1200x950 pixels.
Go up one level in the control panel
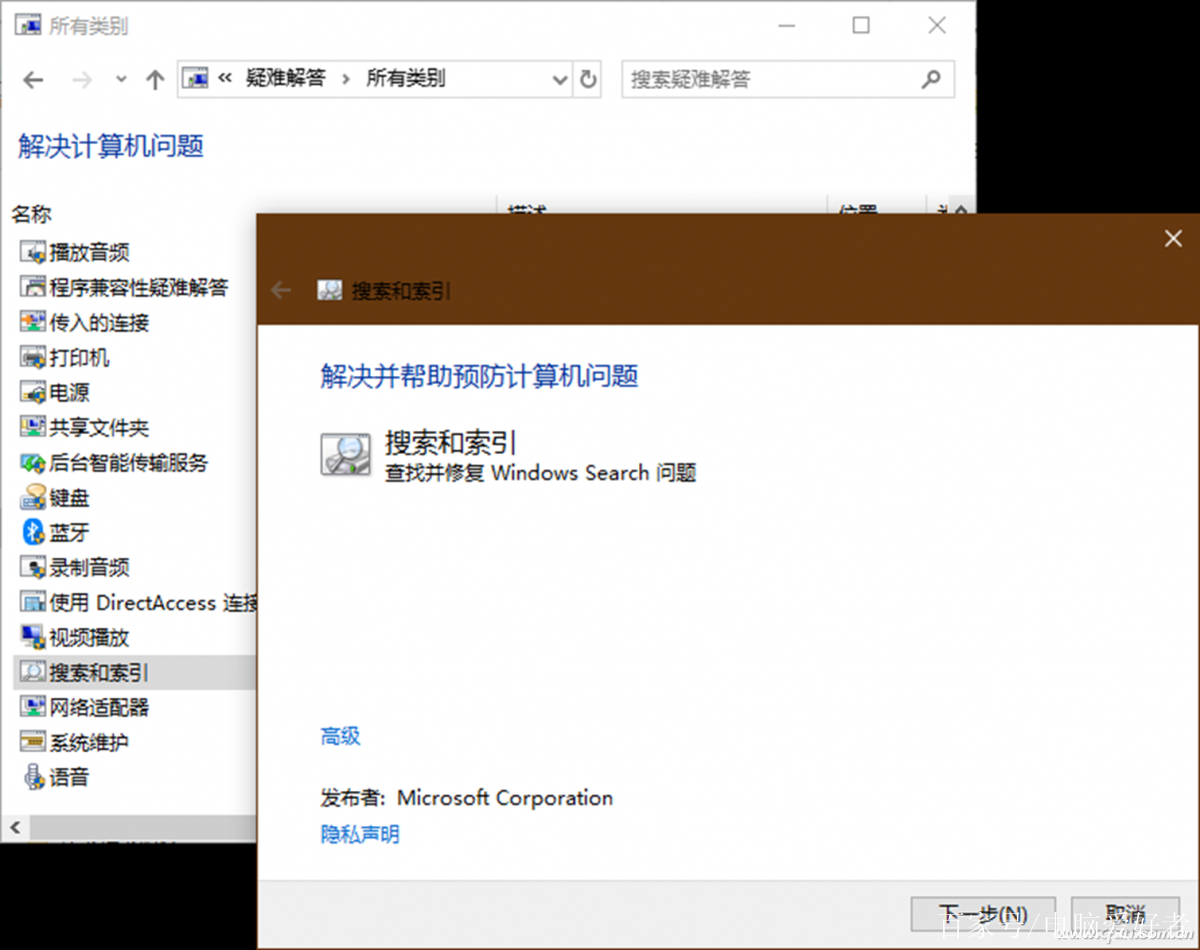pyautogui.click(x=154, y=80)
